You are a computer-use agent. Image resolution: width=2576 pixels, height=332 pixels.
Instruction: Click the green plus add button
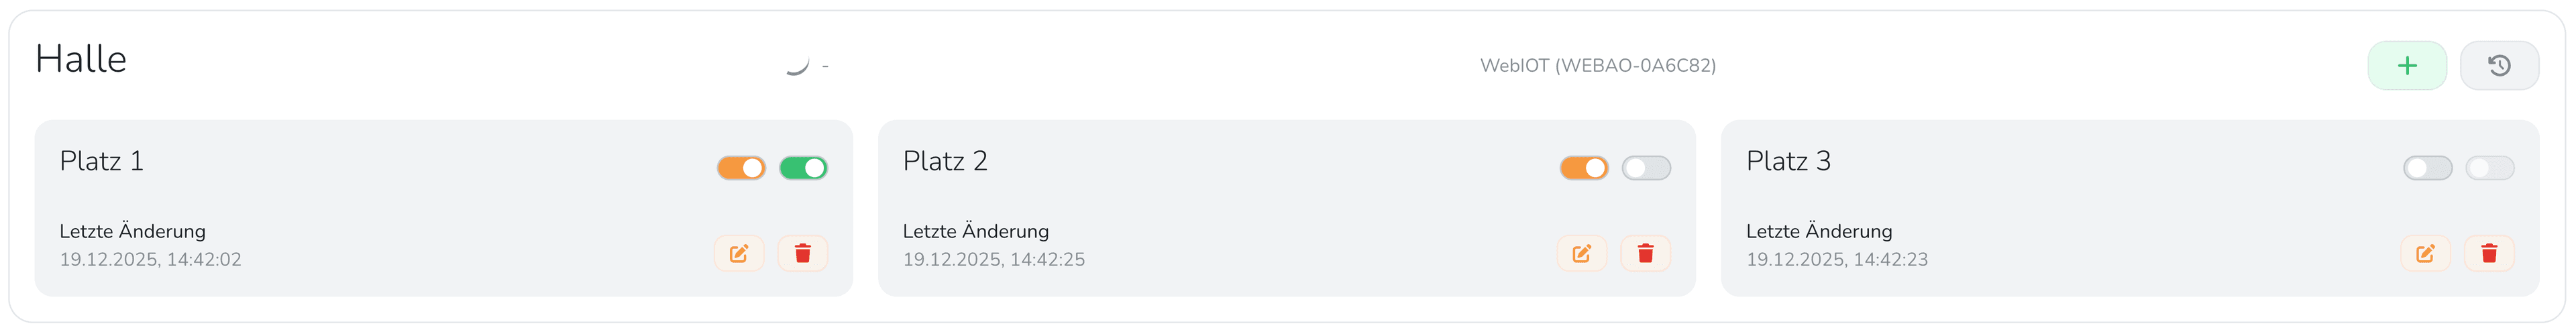[2406, 66]
